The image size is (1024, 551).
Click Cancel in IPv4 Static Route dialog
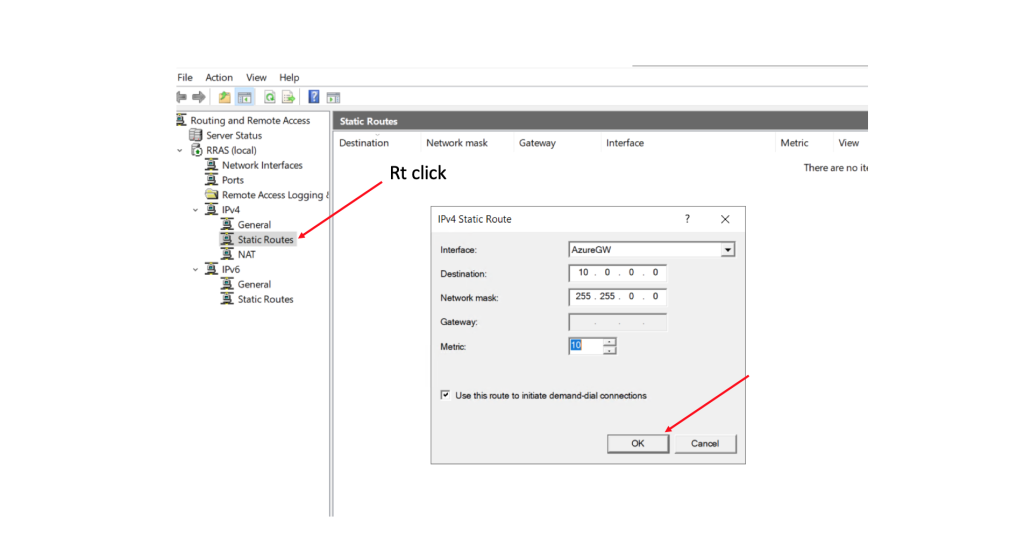pyautogui.click(x=705, y=443)
